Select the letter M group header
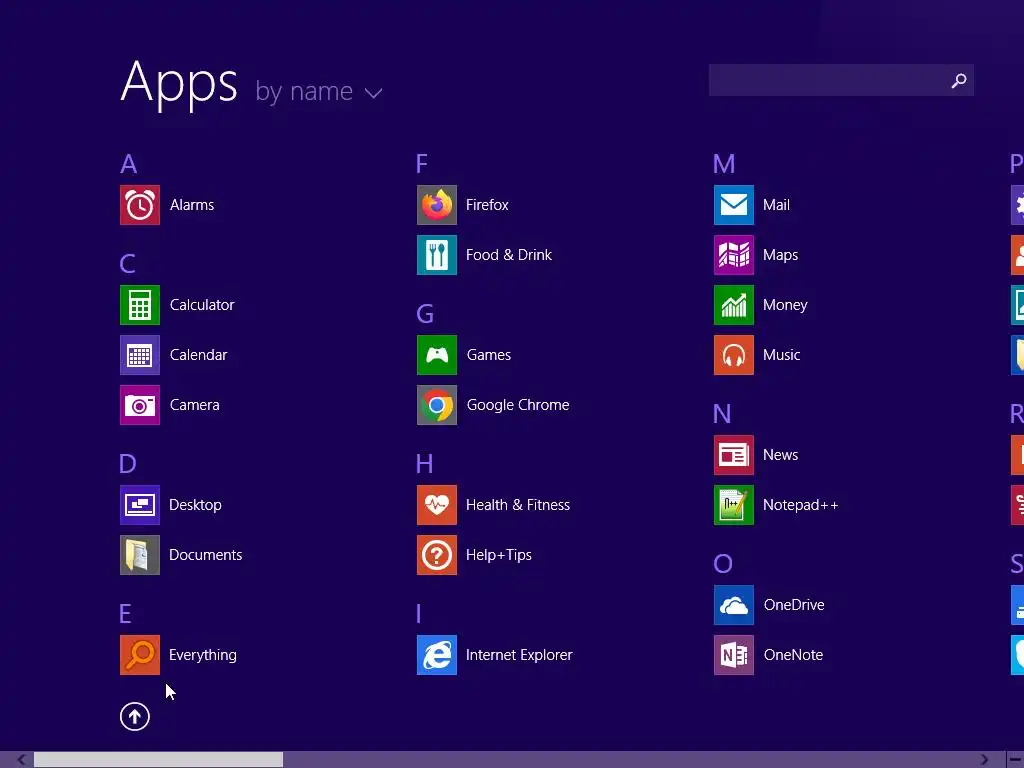This screenshot has height=768, width=1024. [724, 164]
